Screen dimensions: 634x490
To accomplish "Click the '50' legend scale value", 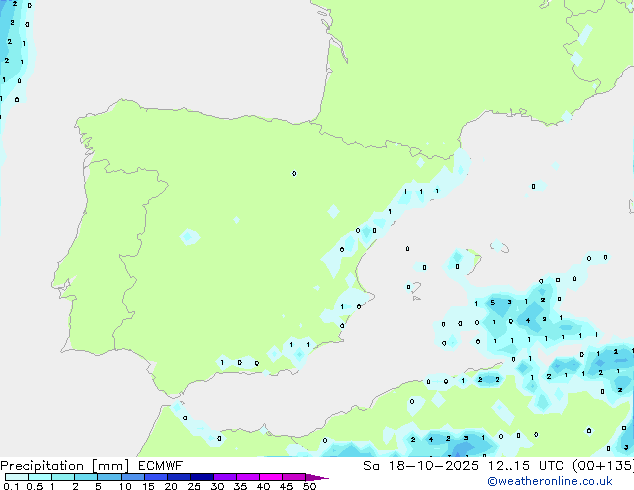I will [x=309, y=486].
